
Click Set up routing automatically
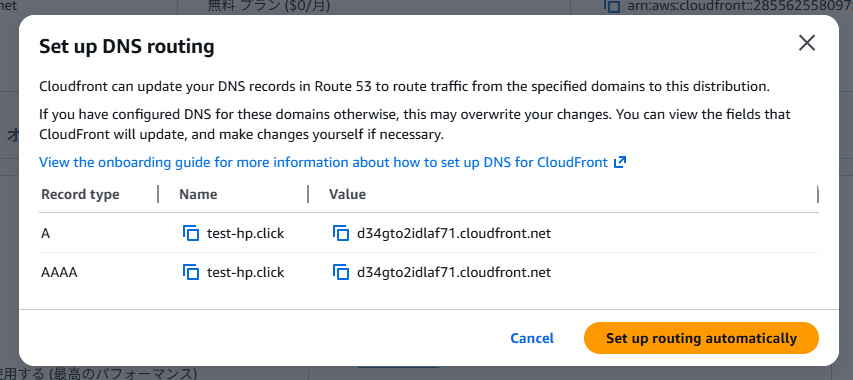point(701,338)
